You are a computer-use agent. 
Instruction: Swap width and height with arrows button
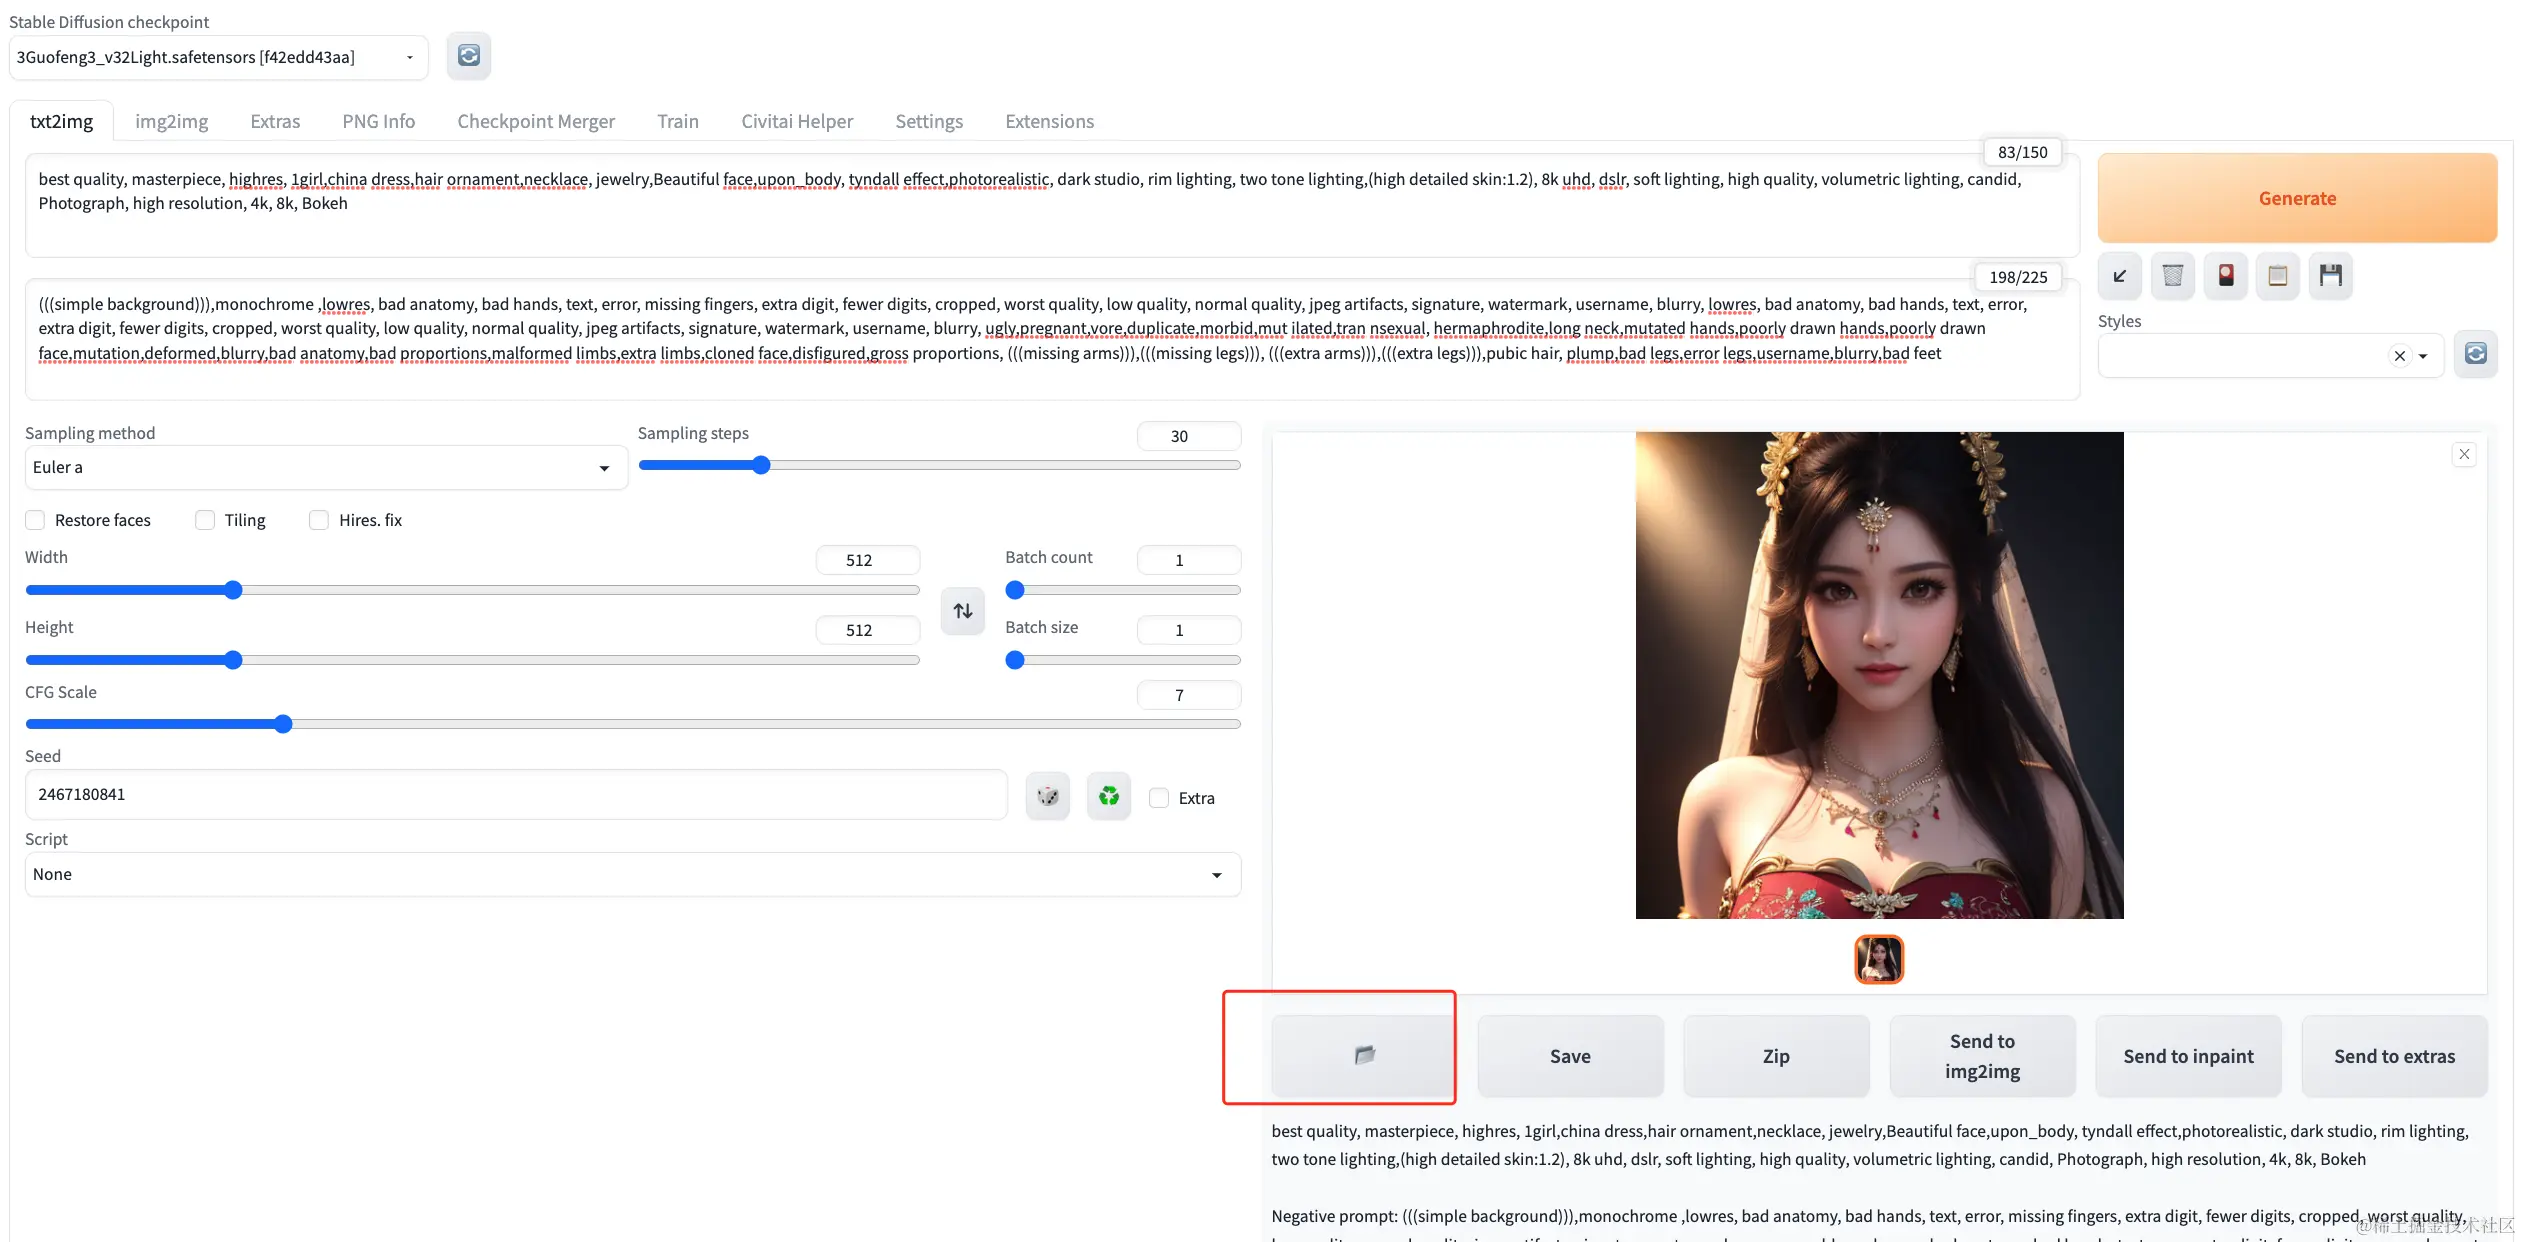(962, 611)
